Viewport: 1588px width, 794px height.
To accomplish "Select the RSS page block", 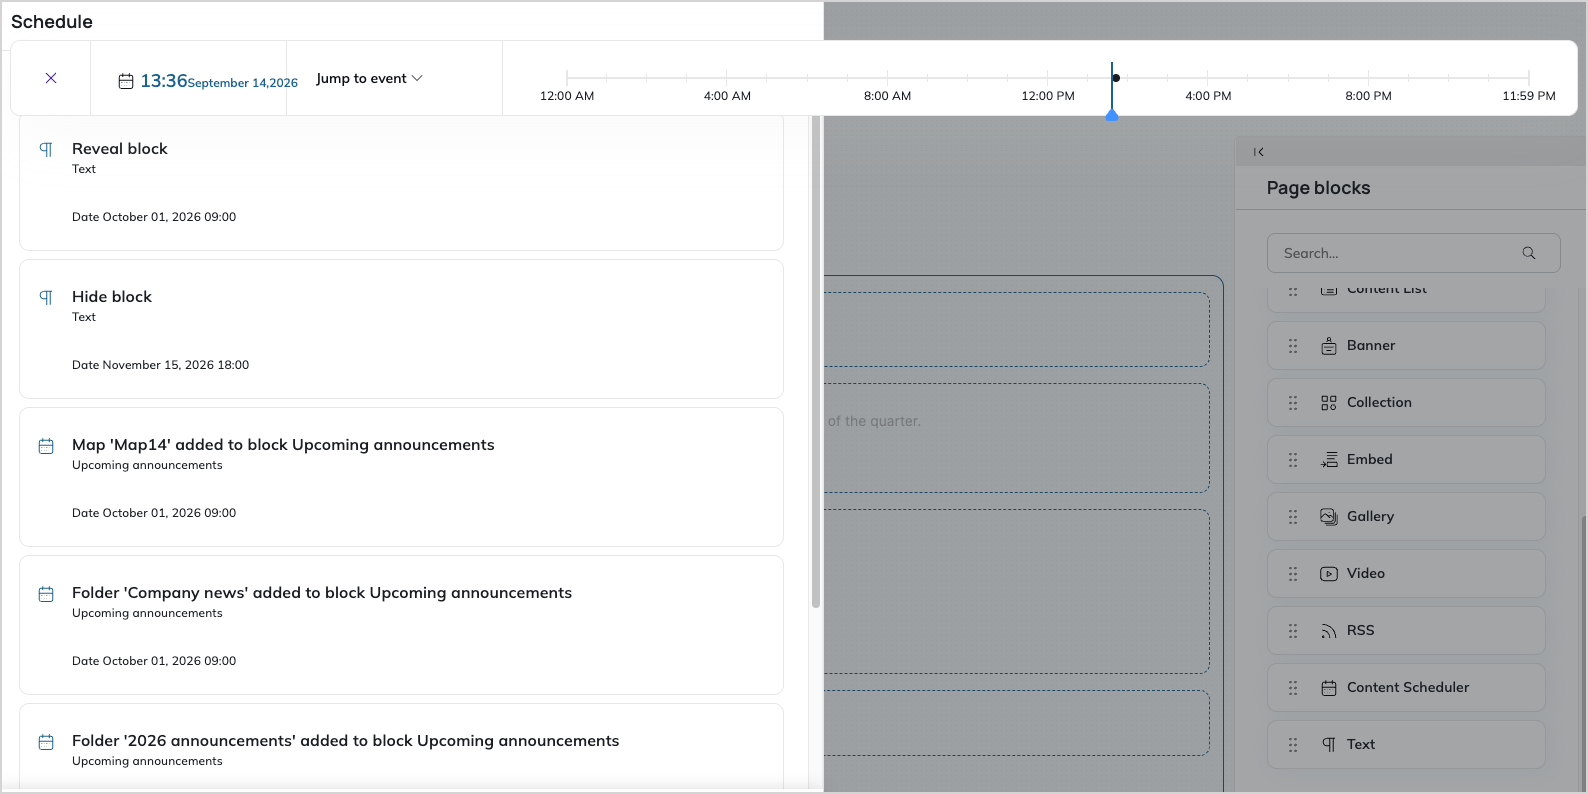I will (x=1406, y=630).
